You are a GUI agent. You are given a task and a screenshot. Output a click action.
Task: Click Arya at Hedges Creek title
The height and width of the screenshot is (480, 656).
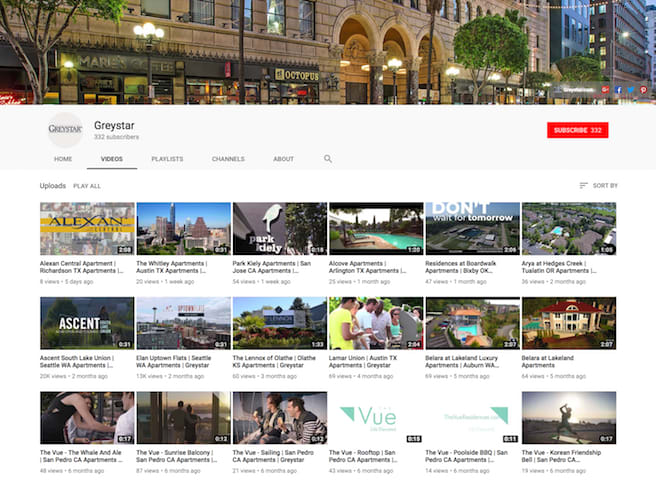[559, 267]
